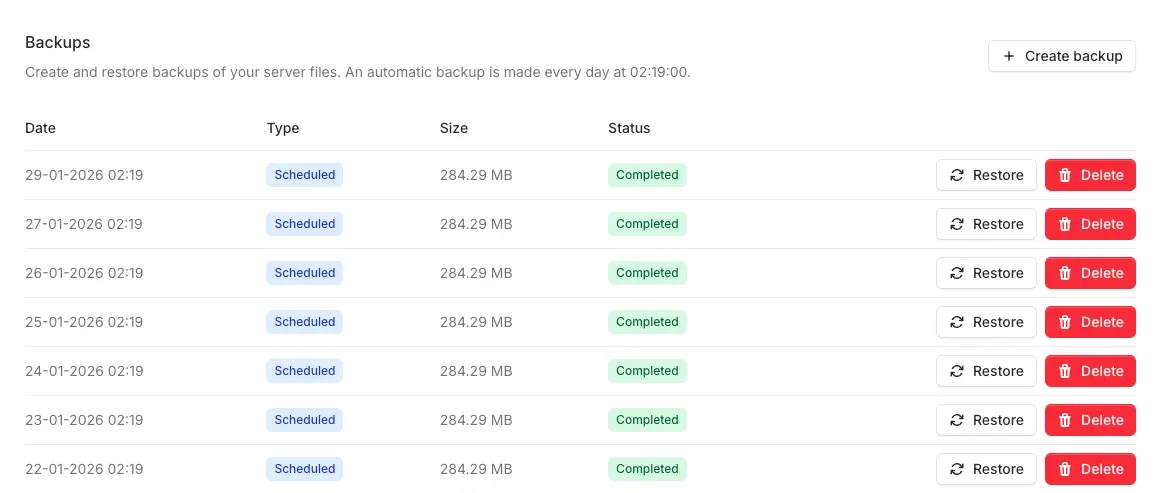Select the date 23-01-2026 02:19

[84, 420]
